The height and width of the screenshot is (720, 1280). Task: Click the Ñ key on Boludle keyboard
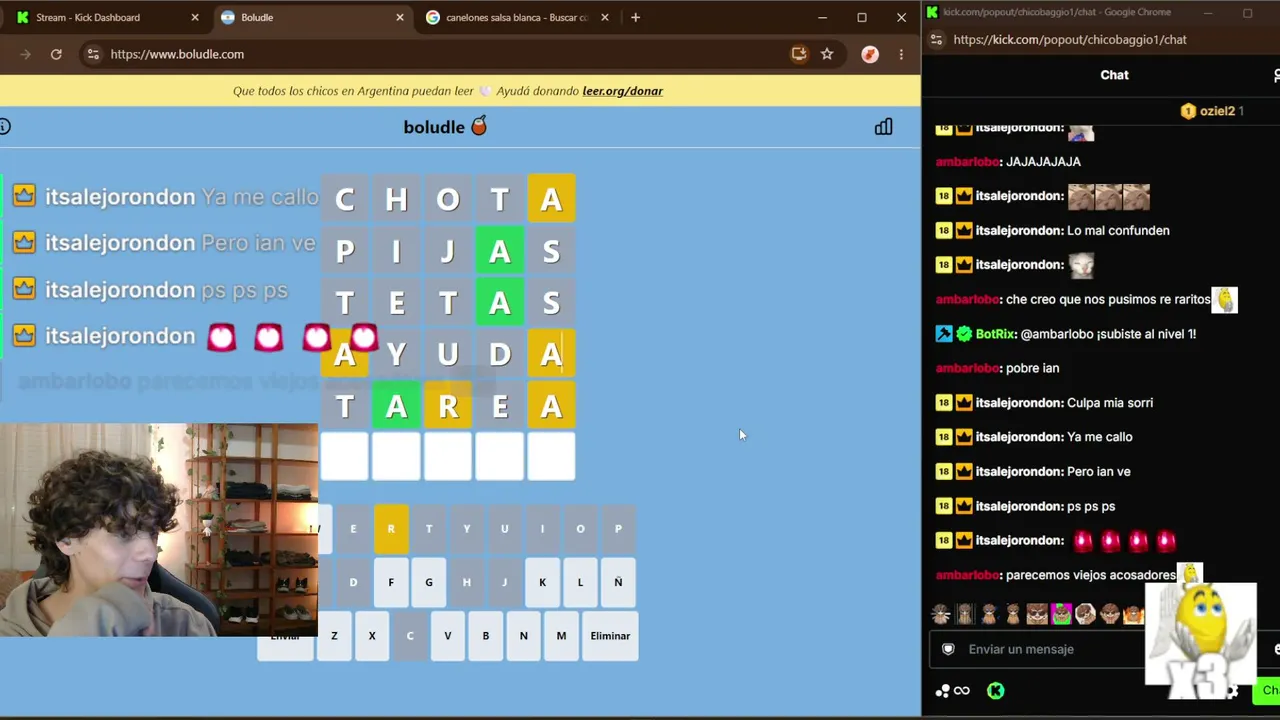click(x=618, y=582)
